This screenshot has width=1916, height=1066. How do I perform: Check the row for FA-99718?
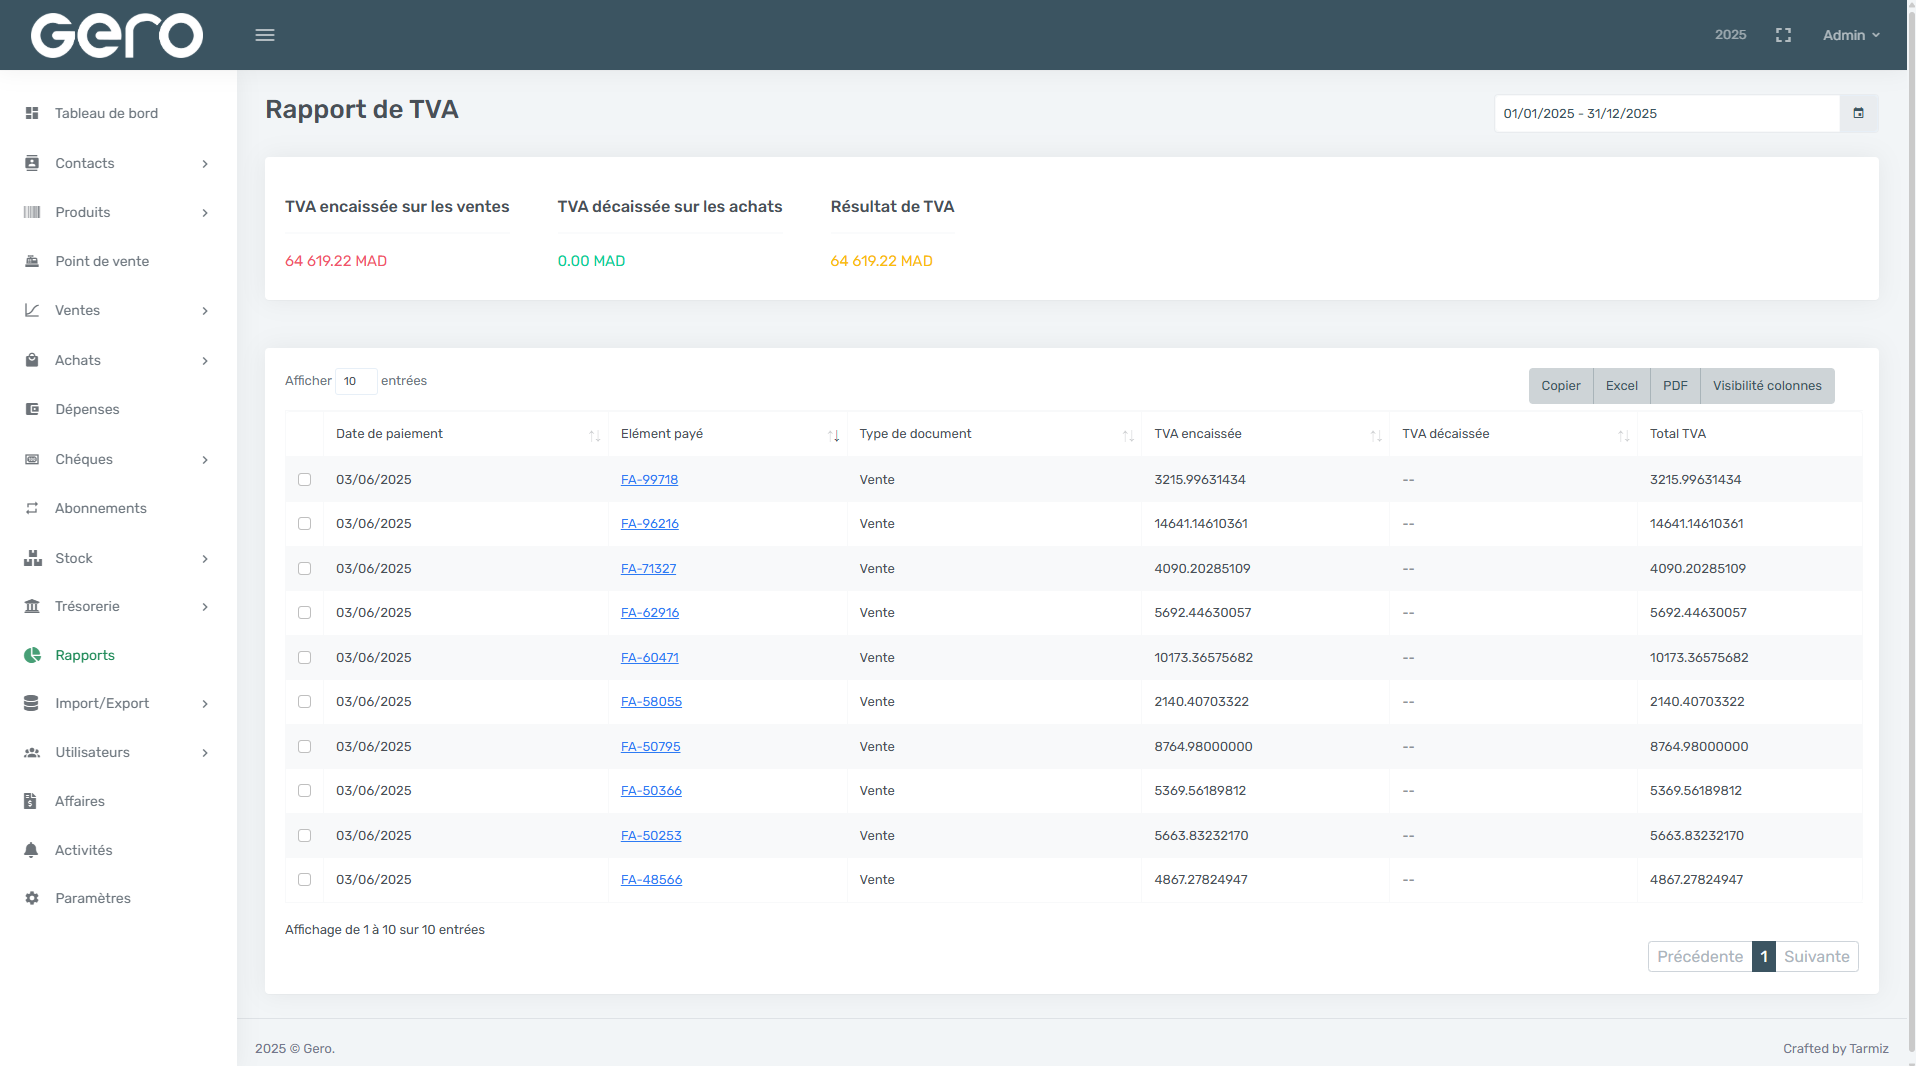304,480
